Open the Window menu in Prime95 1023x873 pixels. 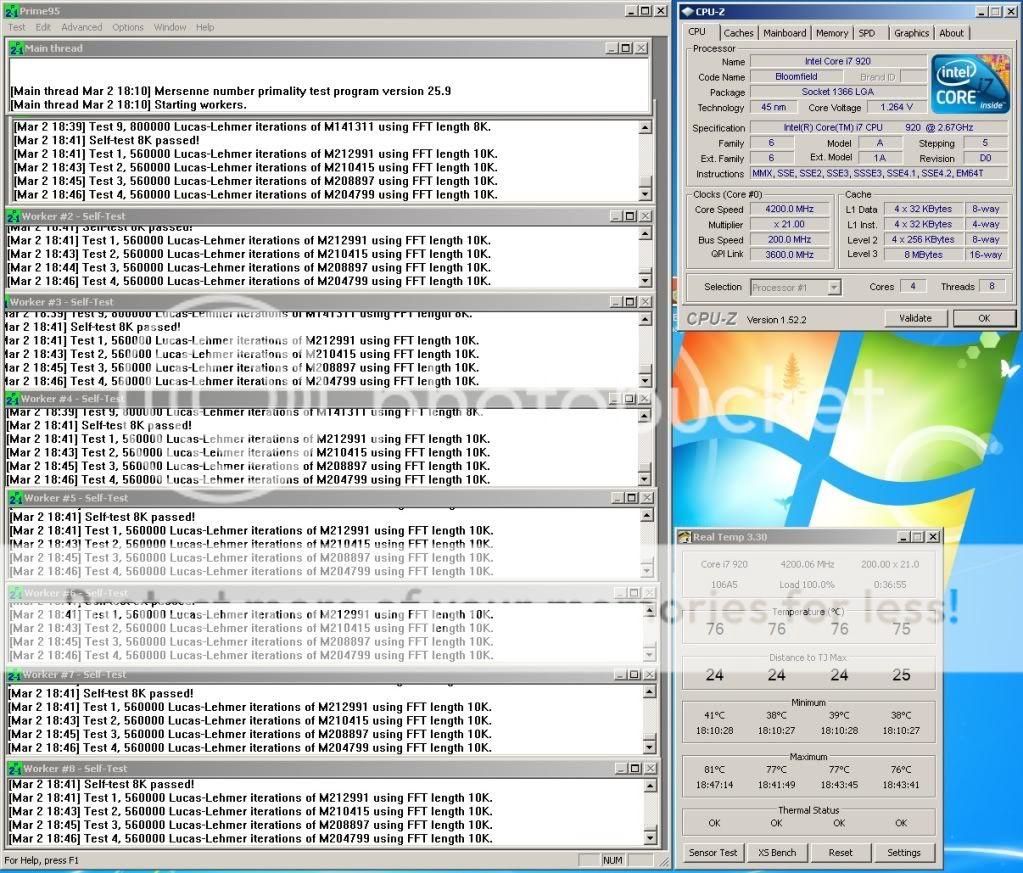[170, 27]
